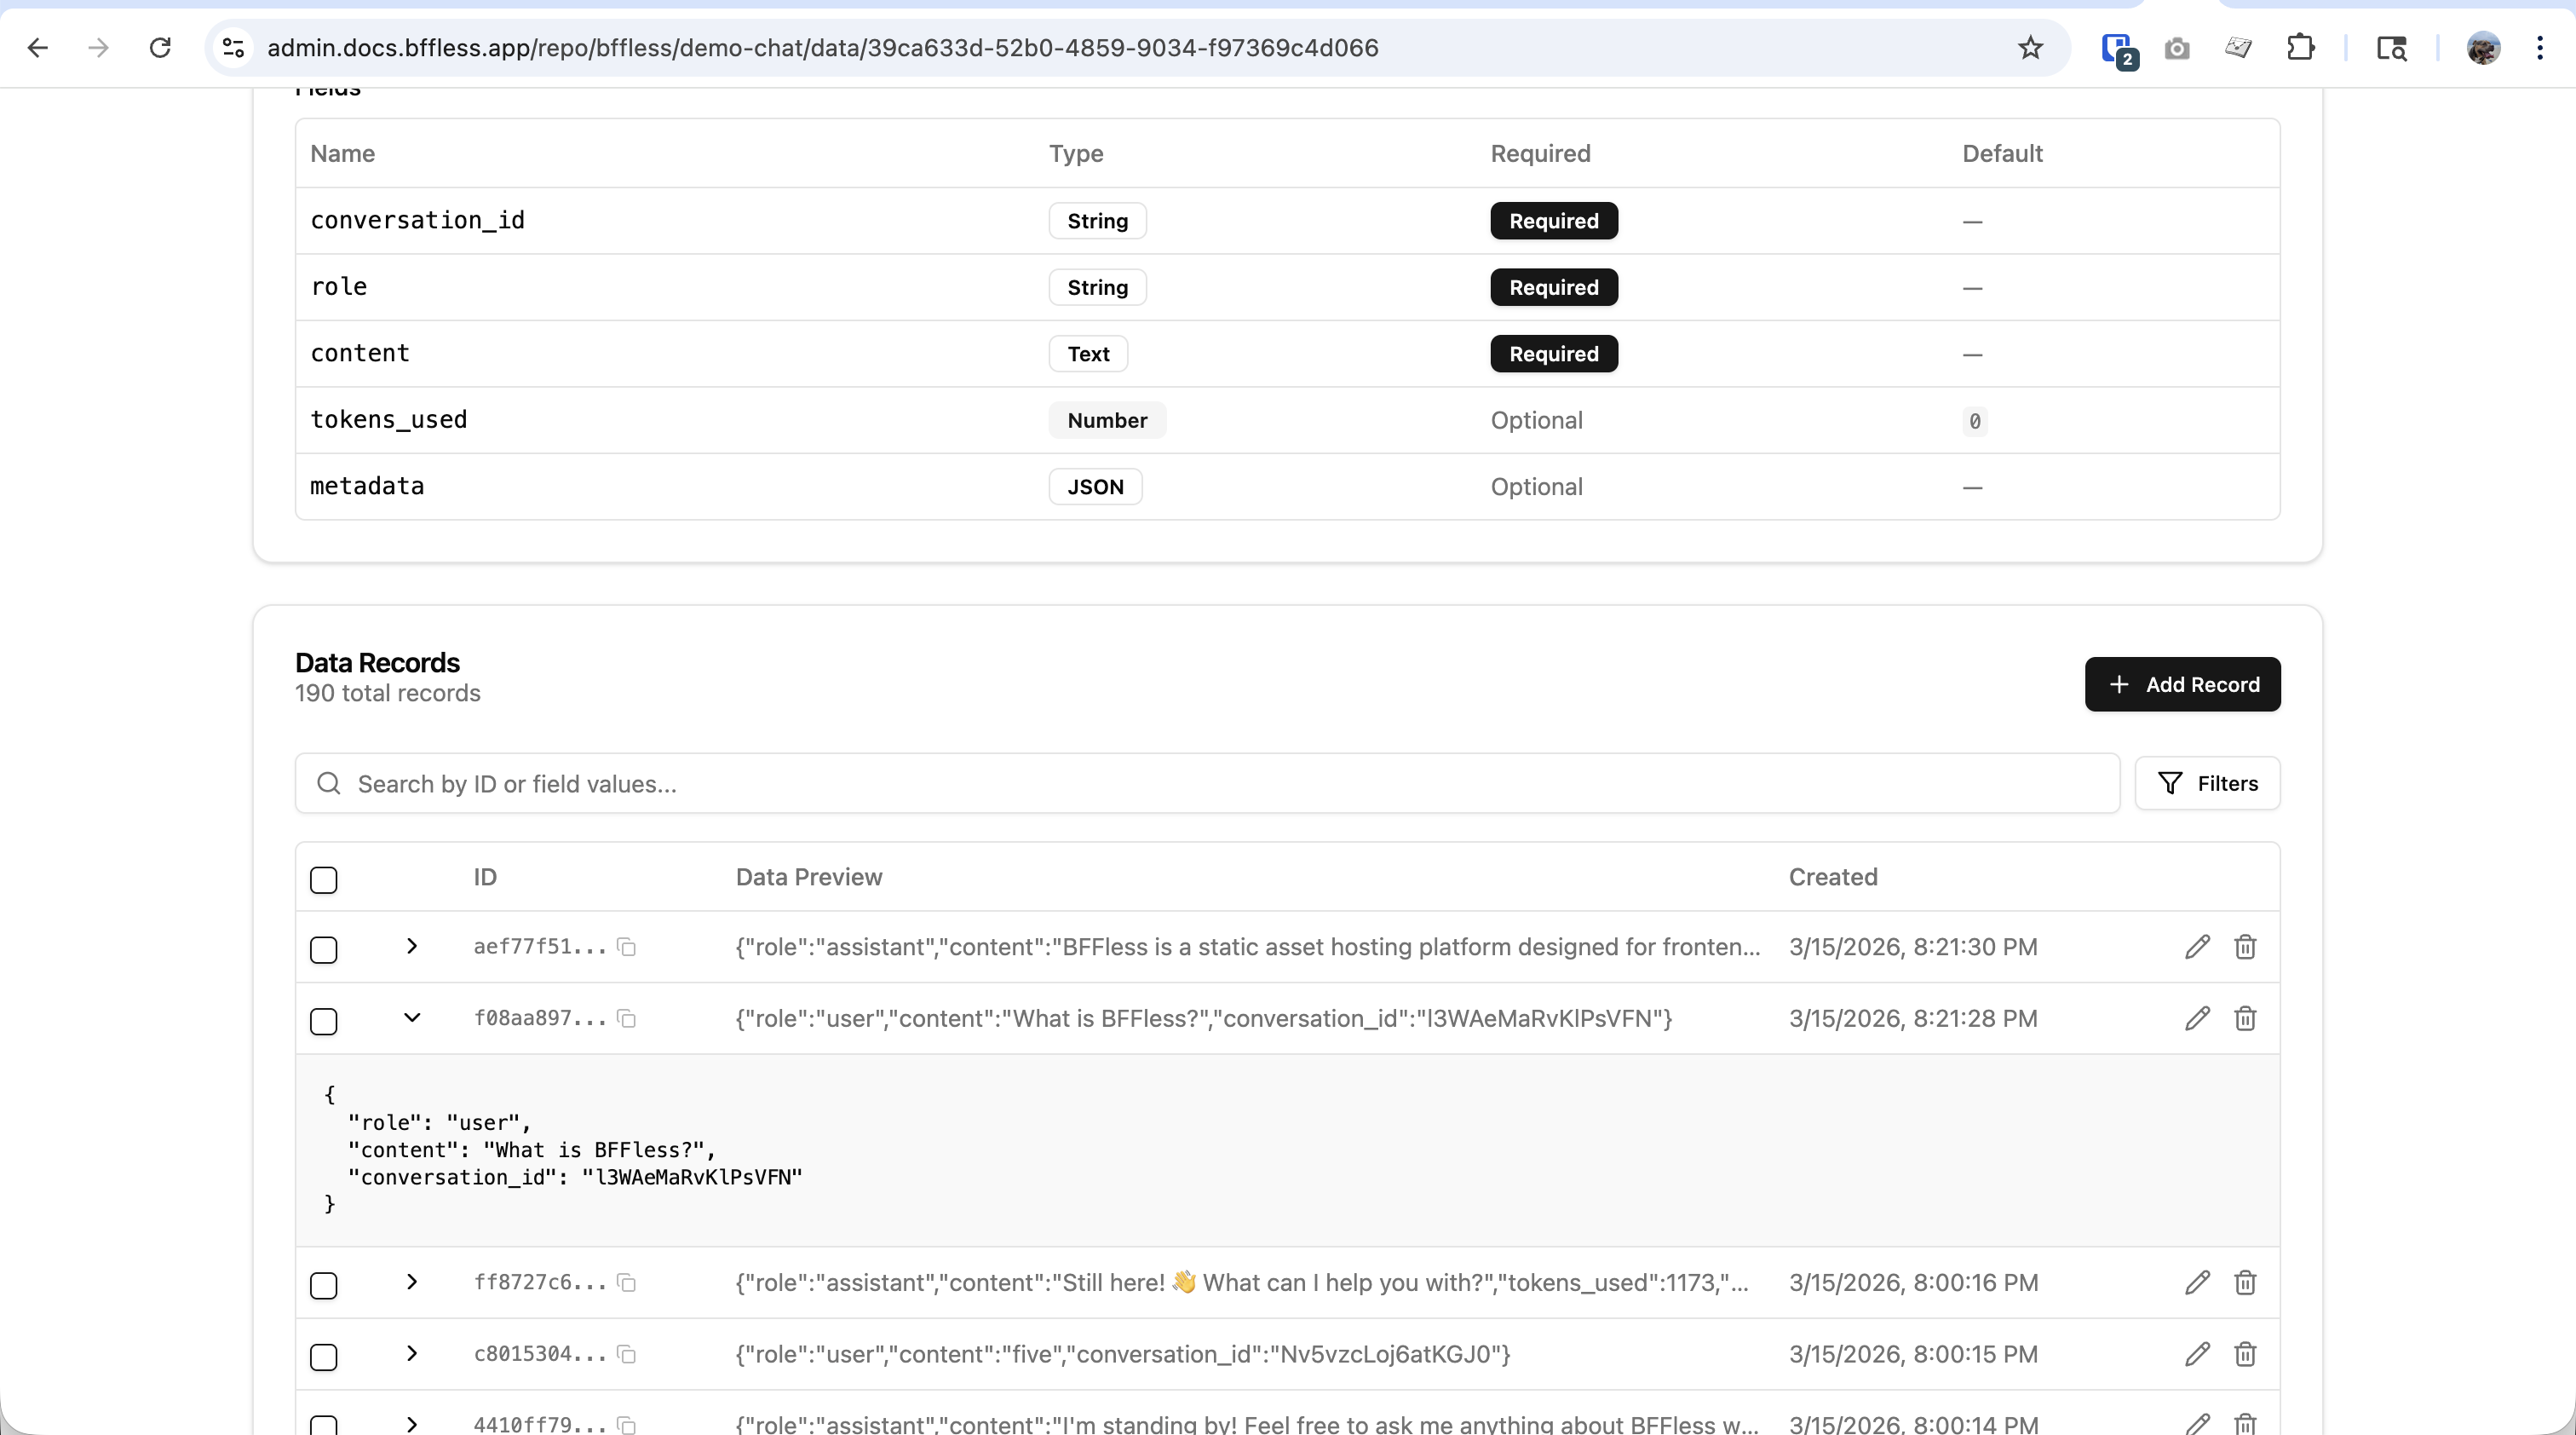Reload the current page
Screen dimensions: 2576x1435
160,48
